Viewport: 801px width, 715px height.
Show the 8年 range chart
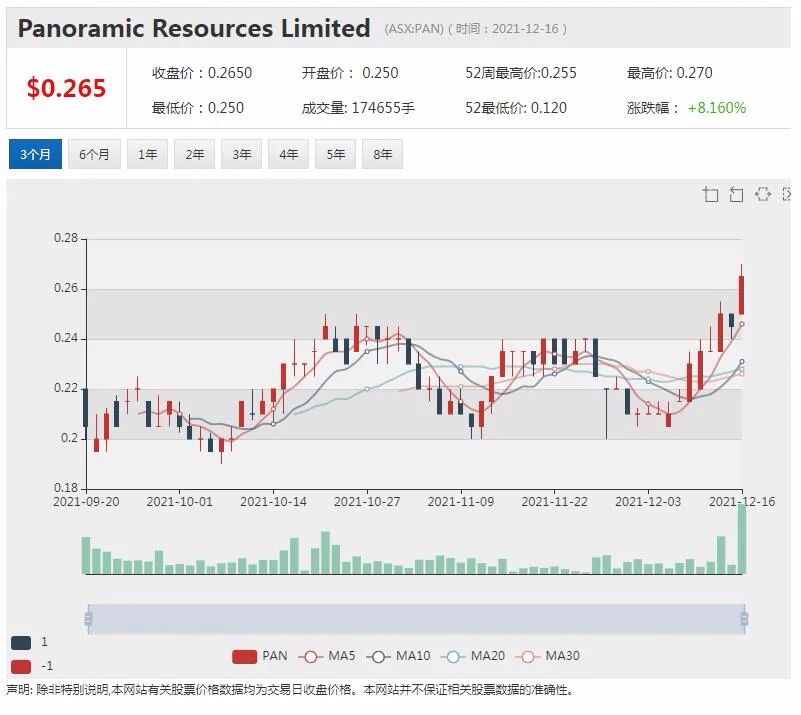pyautogui.click(x=383, y=154)
